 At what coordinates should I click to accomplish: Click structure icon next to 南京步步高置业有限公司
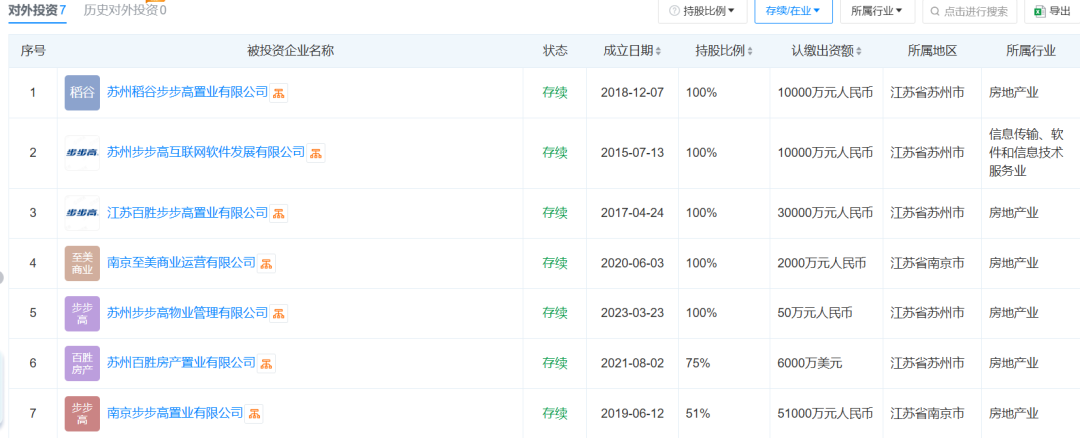click(255, 413)
